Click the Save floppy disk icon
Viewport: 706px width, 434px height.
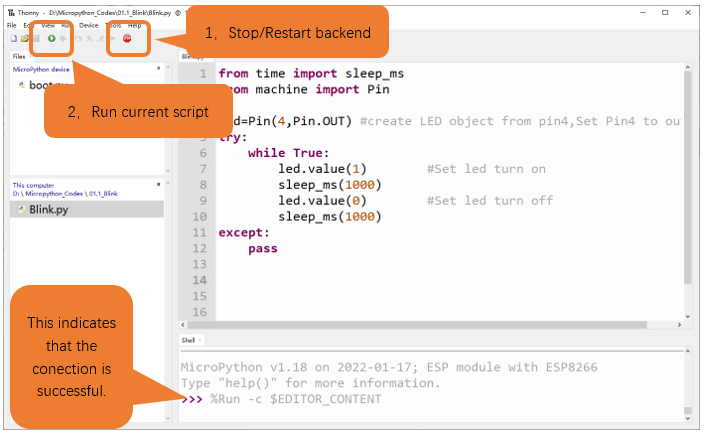click(x=36, y=39)
